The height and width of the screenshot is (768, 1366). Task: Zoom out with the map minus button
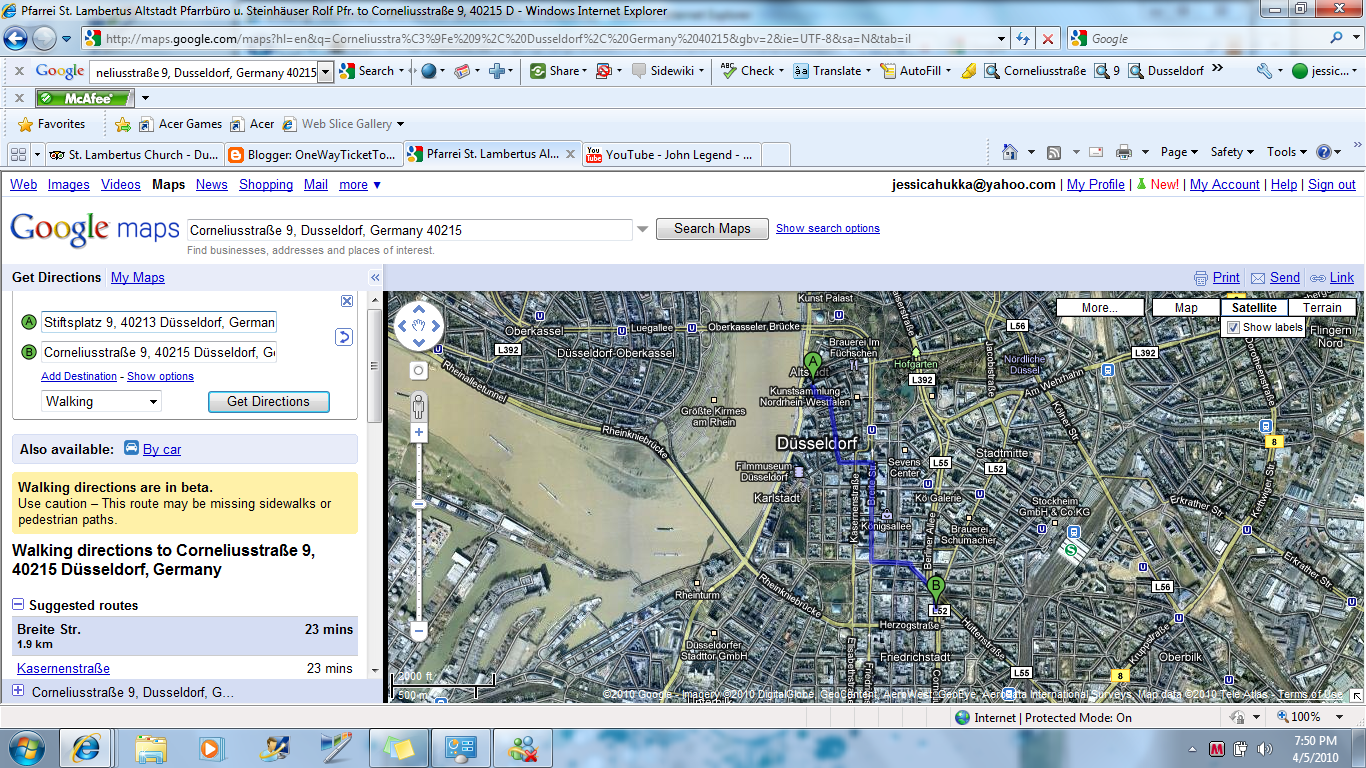tap(418, 631)
